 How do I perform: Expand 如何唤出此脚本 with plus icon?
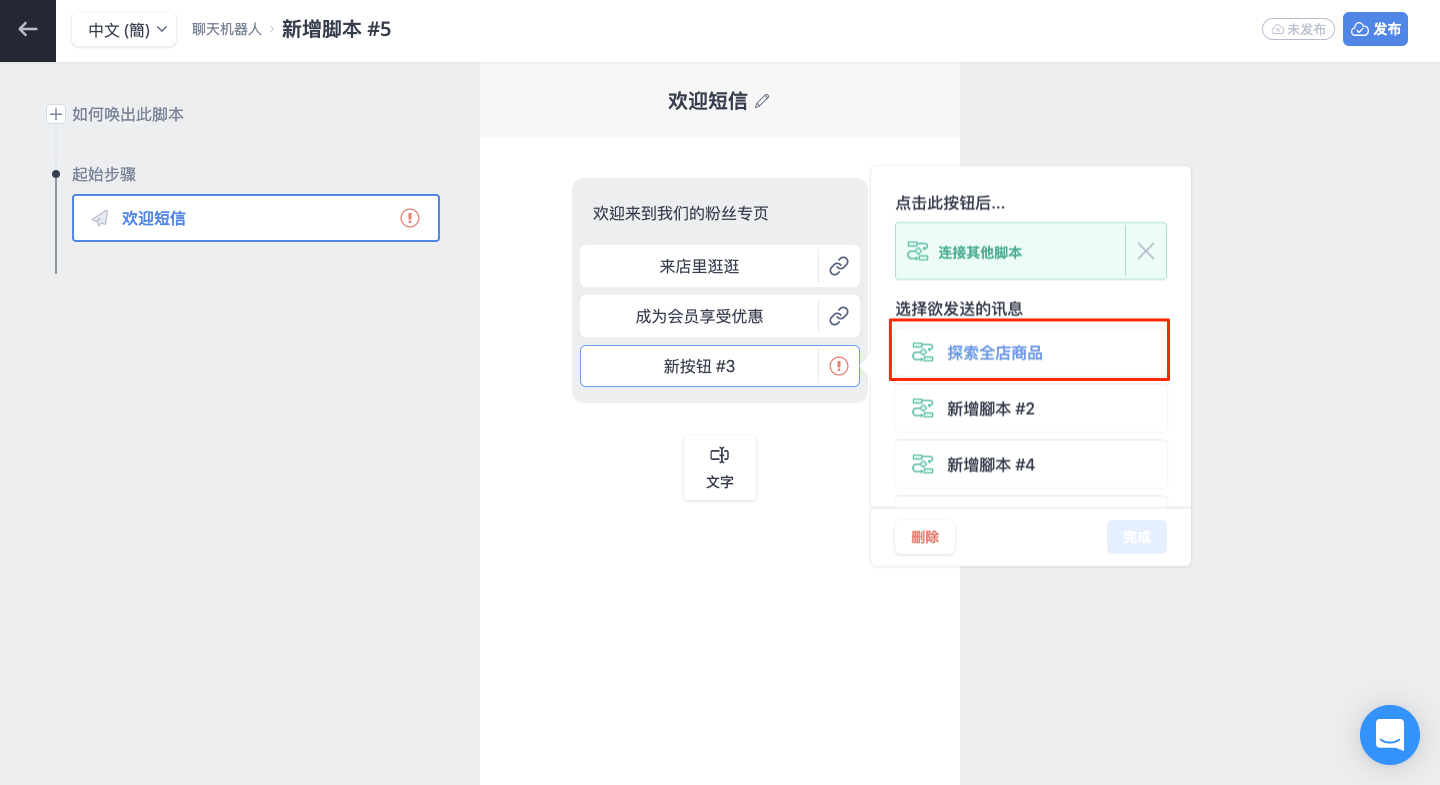click(56, 114)
